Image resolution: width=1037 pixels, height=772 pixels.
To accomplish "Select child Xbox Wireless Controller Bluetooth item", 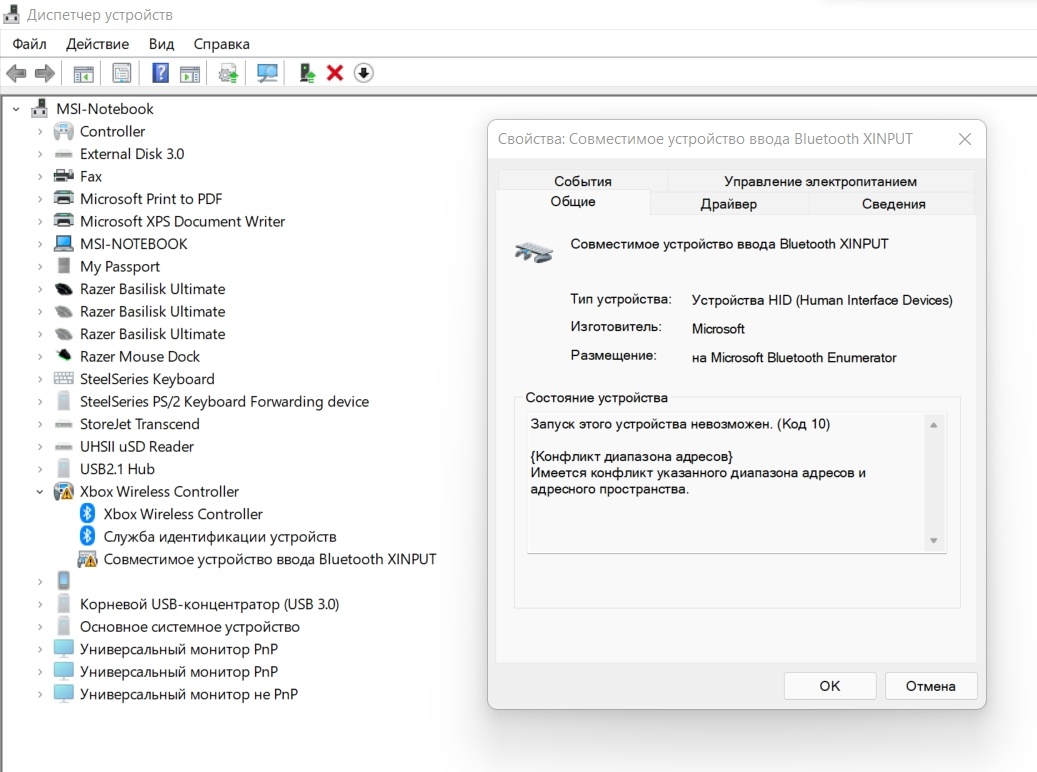I will pos(183,514).
